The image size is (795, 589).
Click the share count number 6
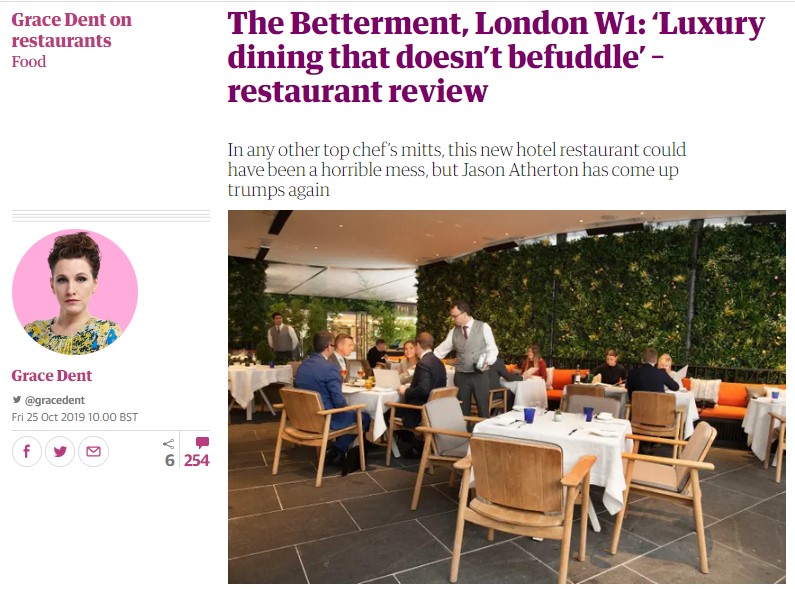pyautogui.click(x=169, y=460)
